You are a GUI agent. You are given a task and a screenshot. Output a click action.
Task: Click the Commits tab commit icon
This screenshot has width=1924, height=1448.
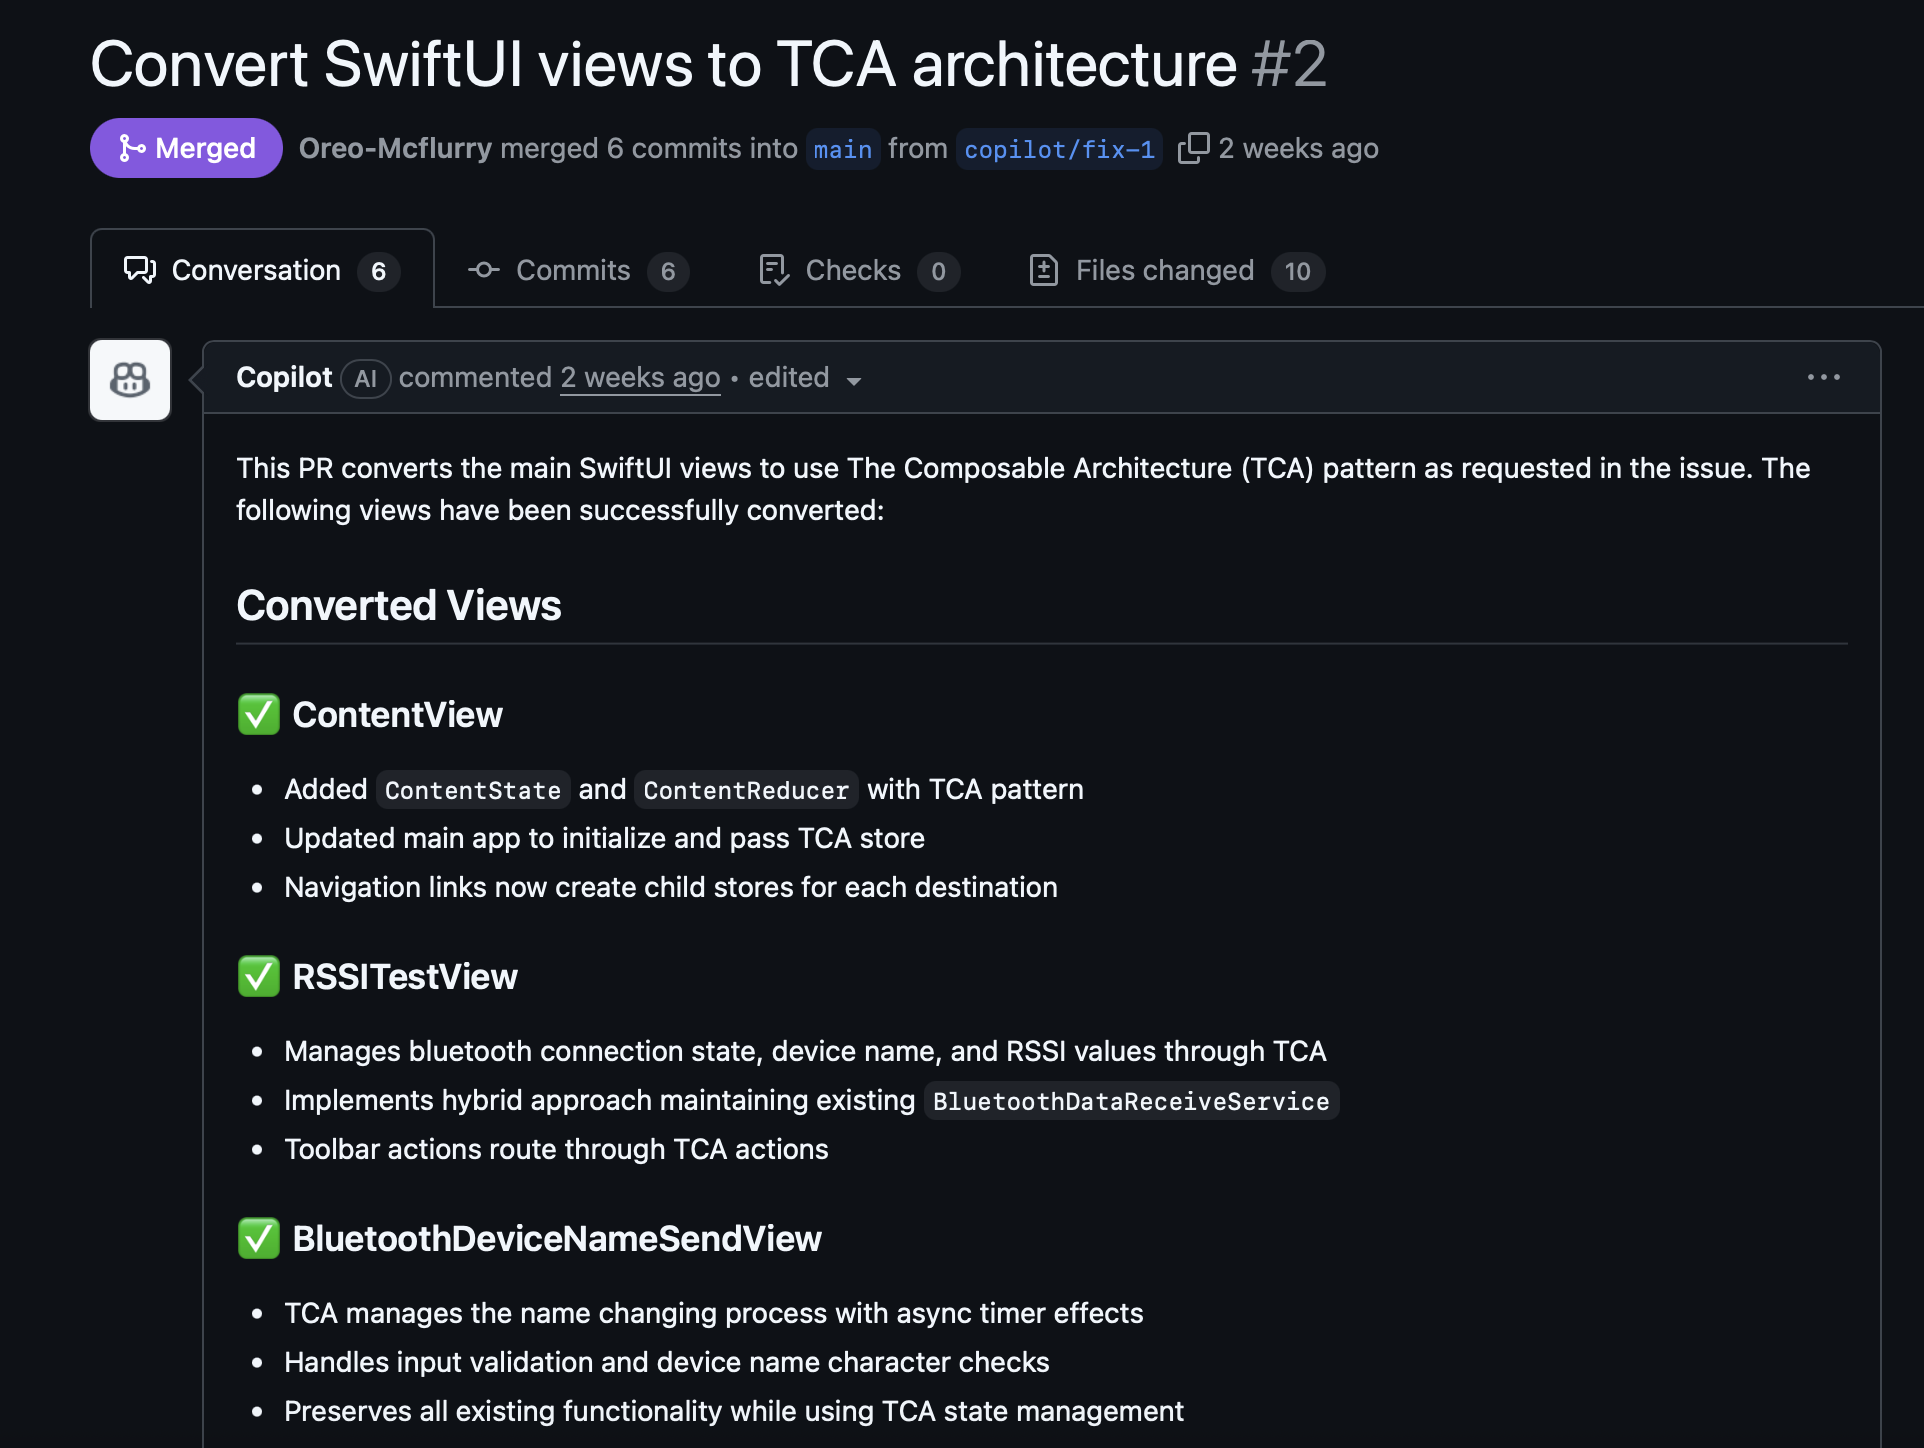484,270
